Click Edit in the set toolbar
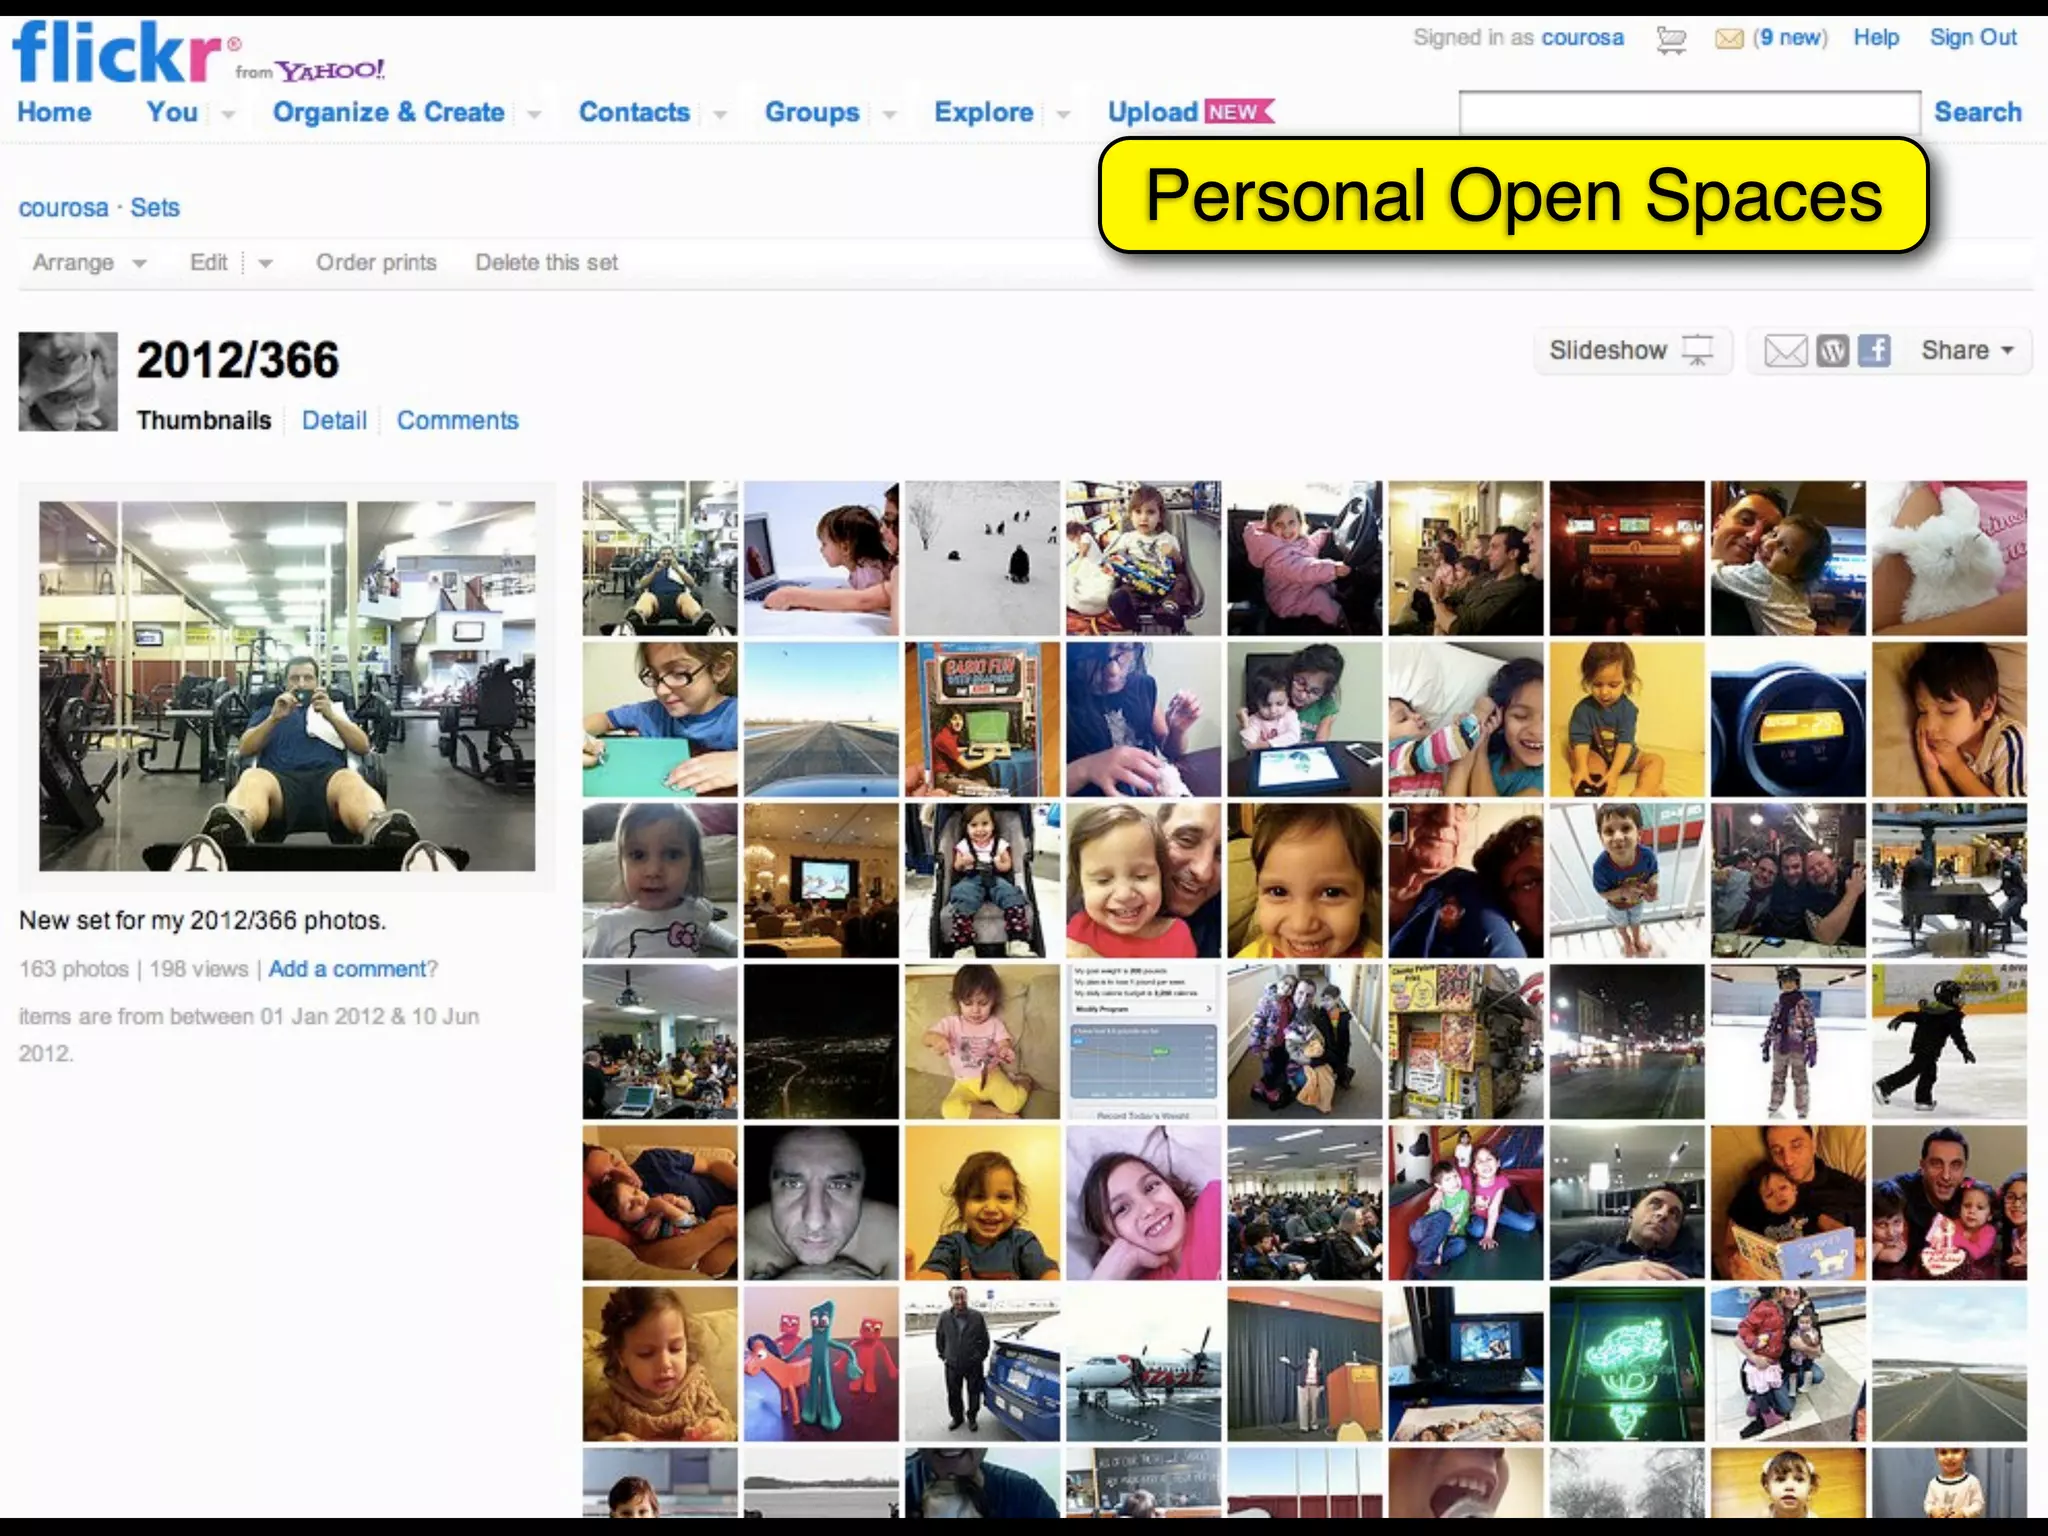Image resolution: width=2048 pixels, height=1536 pixels. pyautogui.click(x=209, y=263)
